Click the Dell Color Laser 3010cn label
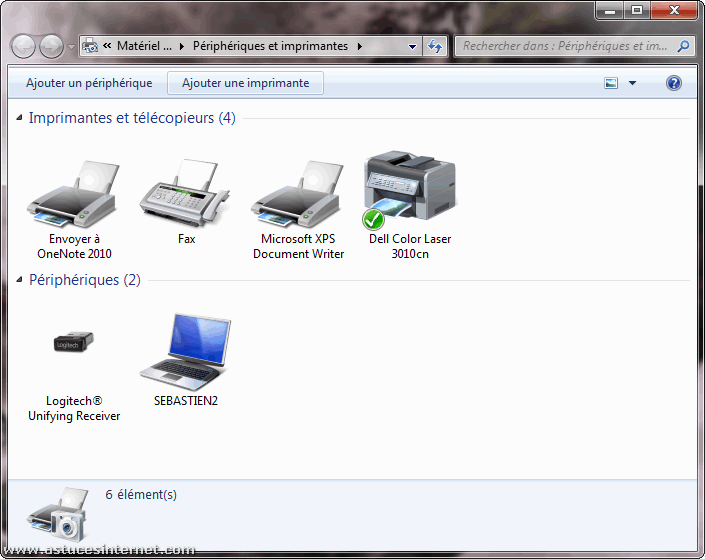This screenshot has width=705, height=559. tap(410, 246)
